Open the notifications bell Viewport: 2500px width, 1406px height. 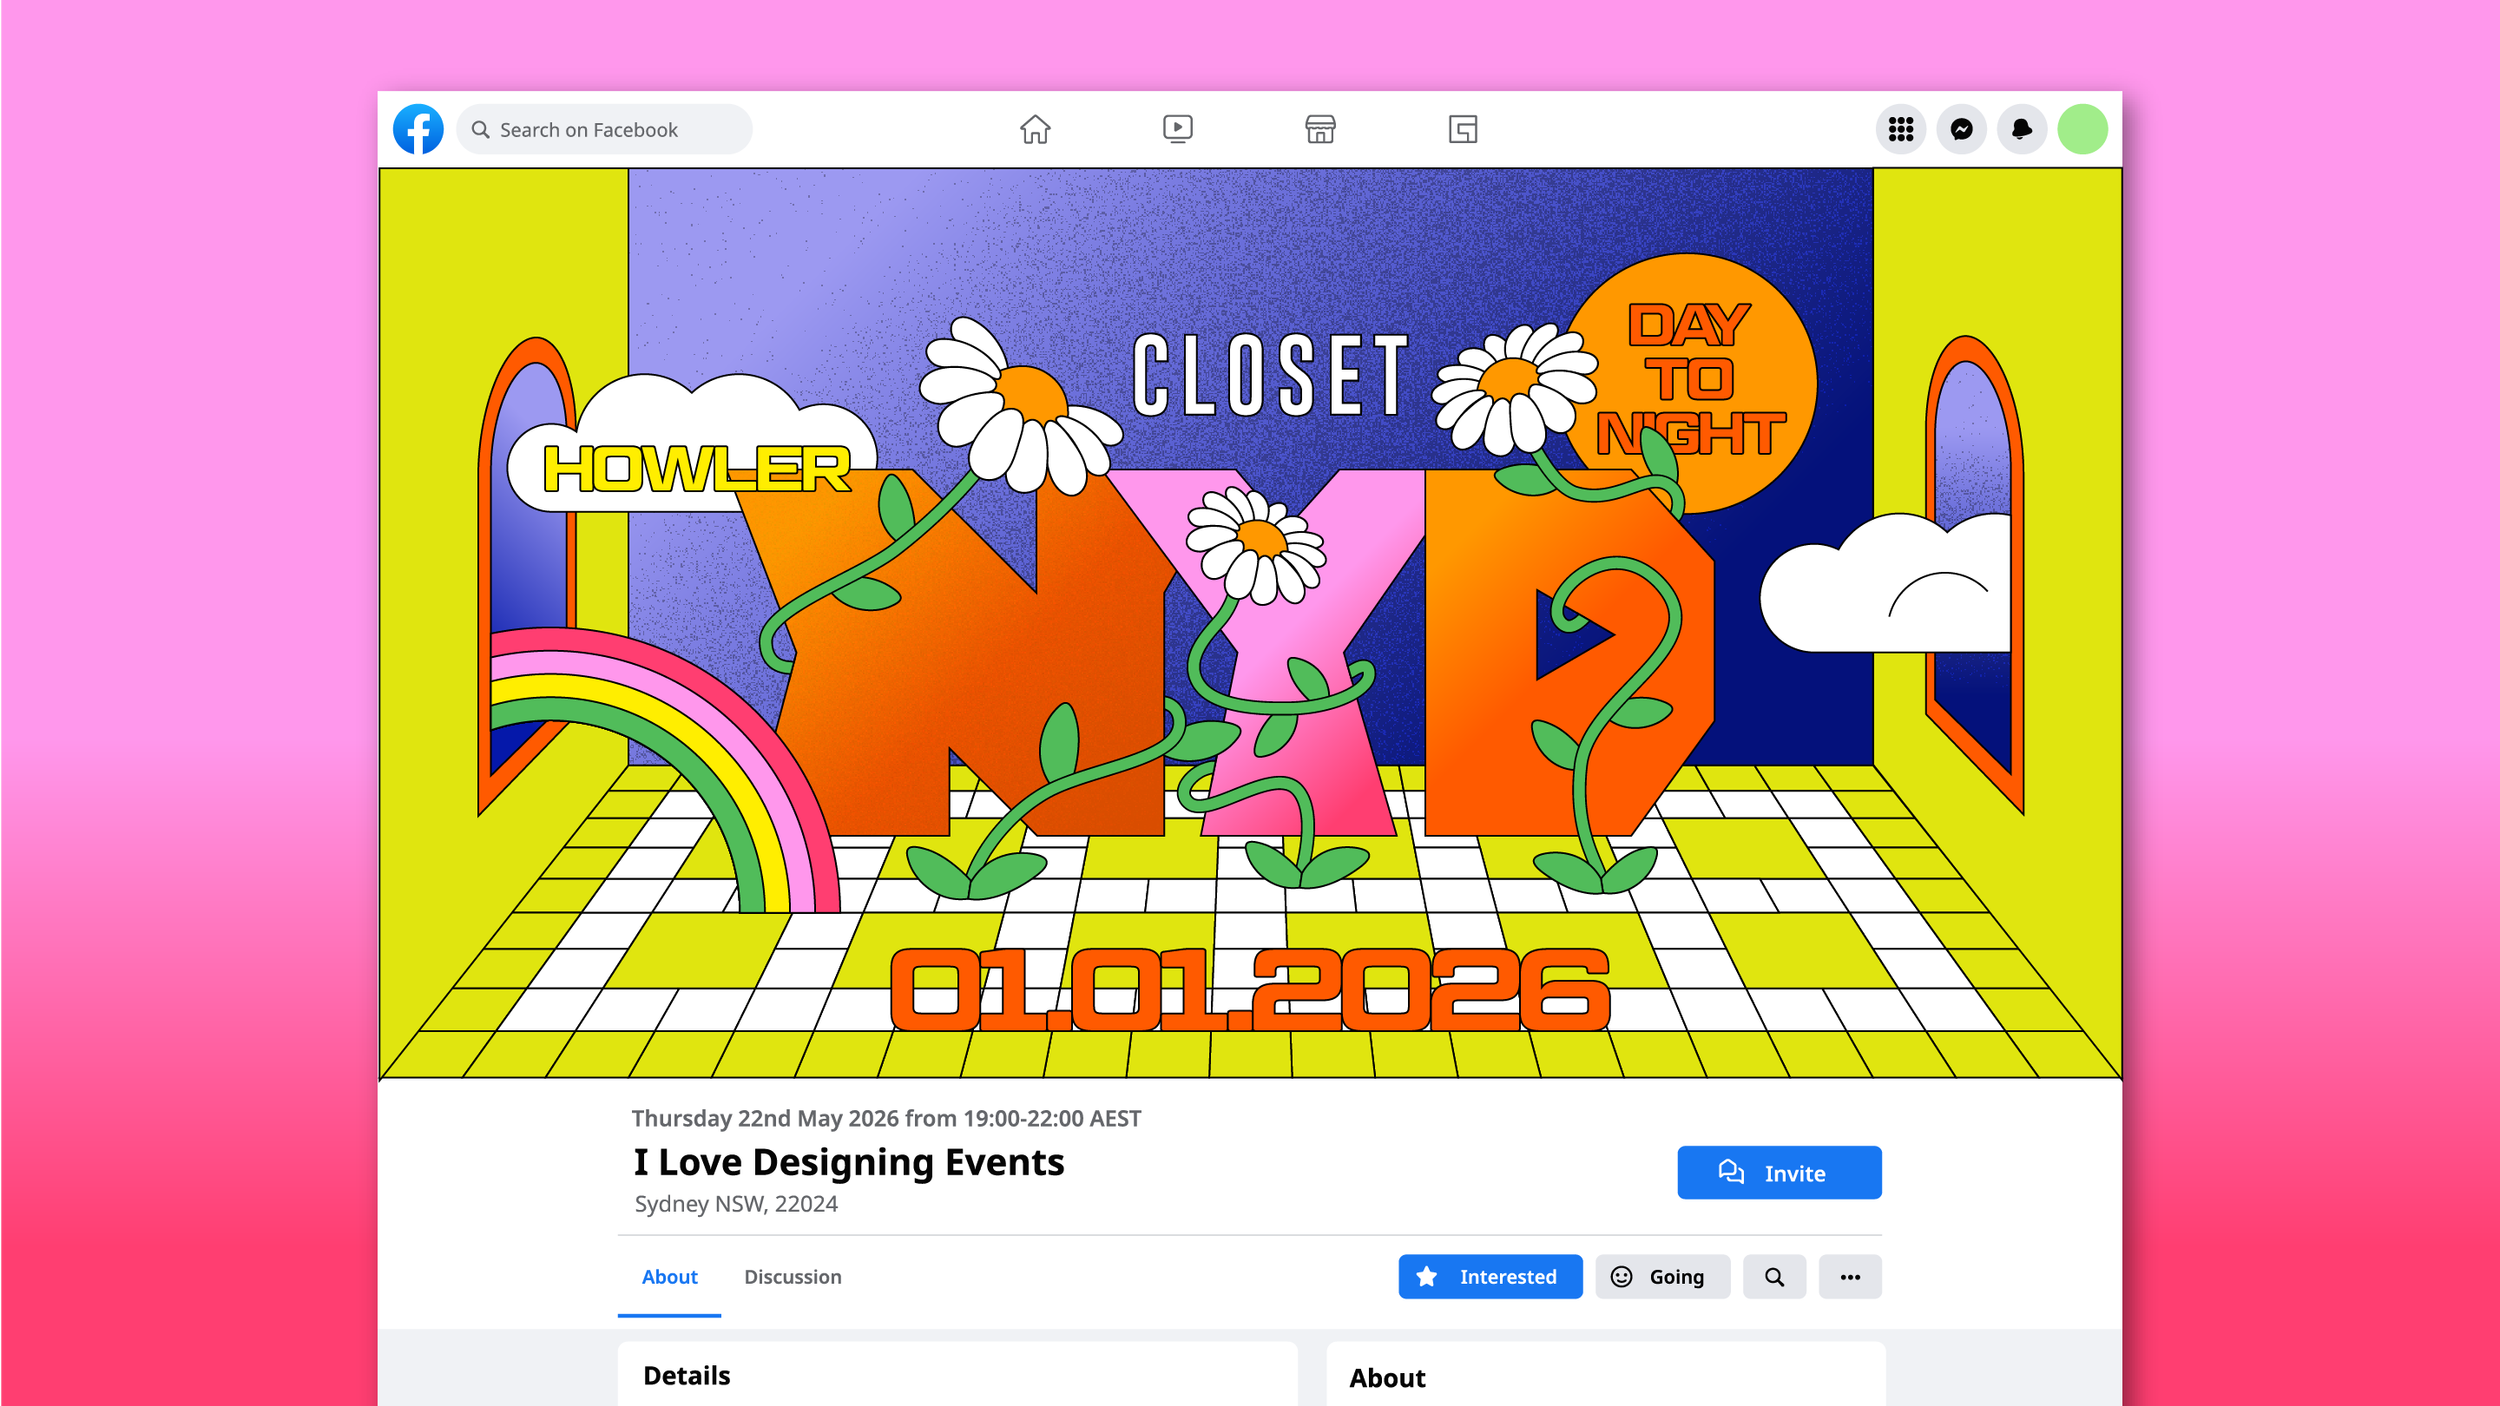pyautogui.click(x=2021, y=129)
